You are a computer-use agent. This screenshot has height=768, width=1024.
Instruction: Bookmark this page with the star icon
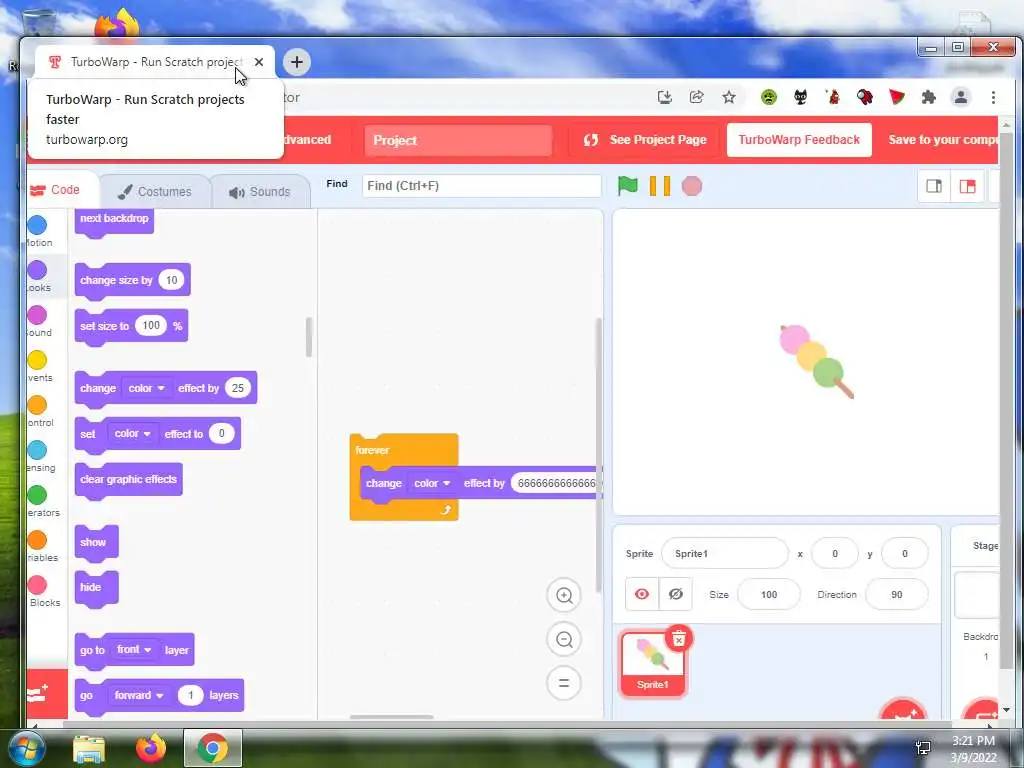pyautogui.click(x=729, y=97)
